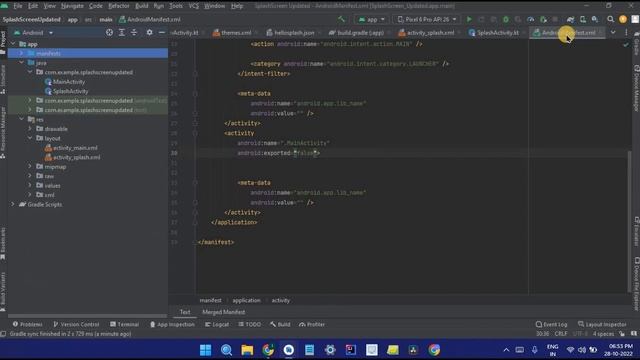Start debugging with the bug icon

point(506,19)
